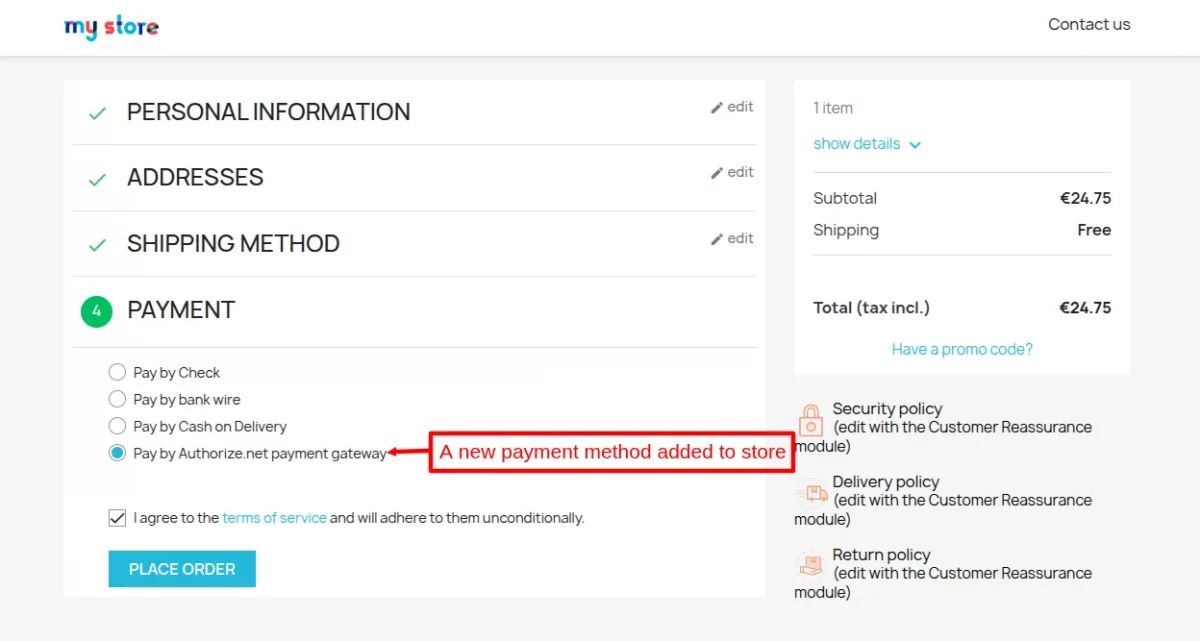Image resolution: width=1200 pixels, height=641 pixels.
Task: Open the Contact us page
Action: (1089, 24)
